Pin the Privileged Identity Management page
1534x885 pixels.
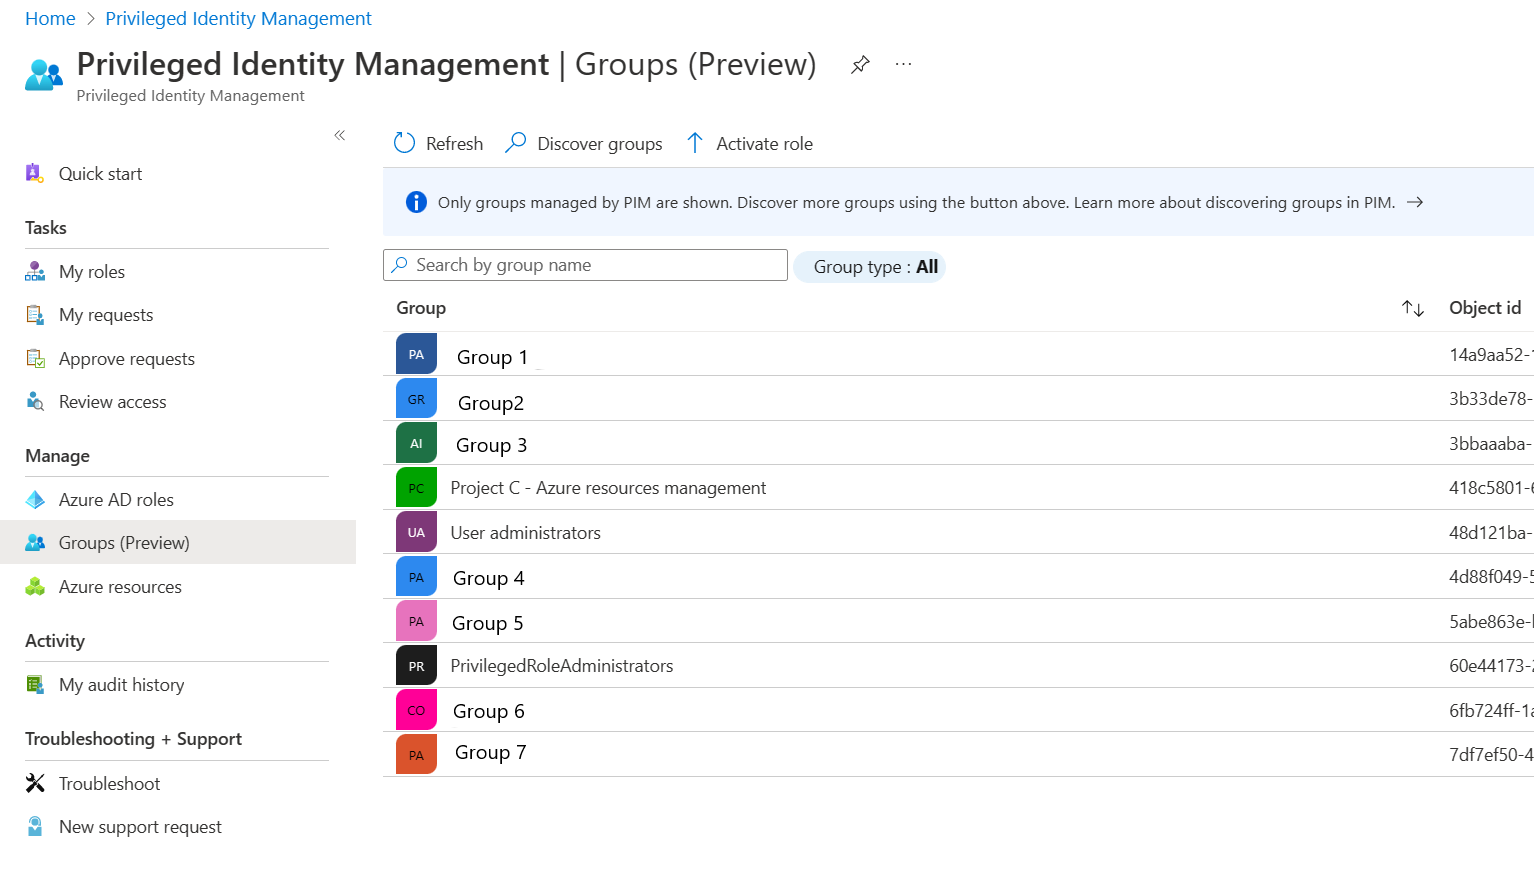[x=860, y=65]
